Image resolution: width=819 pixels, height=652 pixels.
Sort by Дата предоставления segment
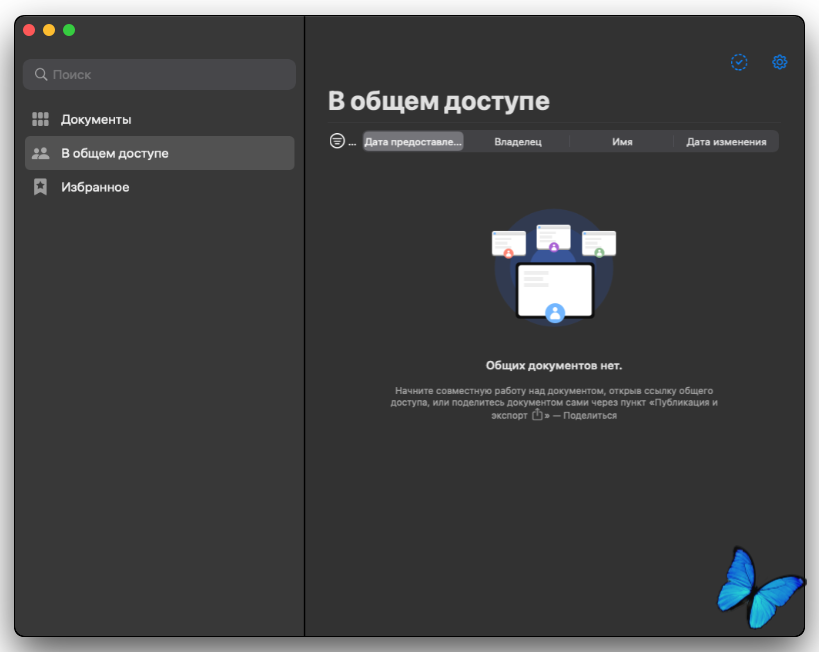(413, 142)
